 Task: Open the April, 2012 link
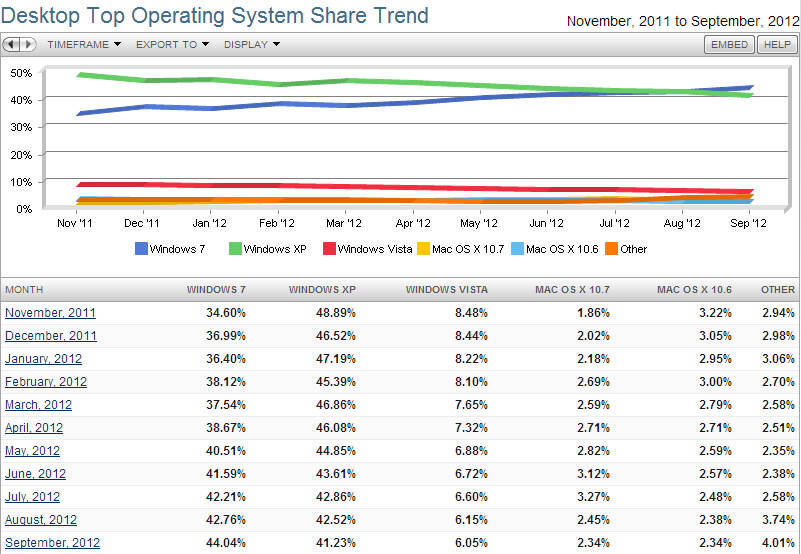[x=34, y=428]
